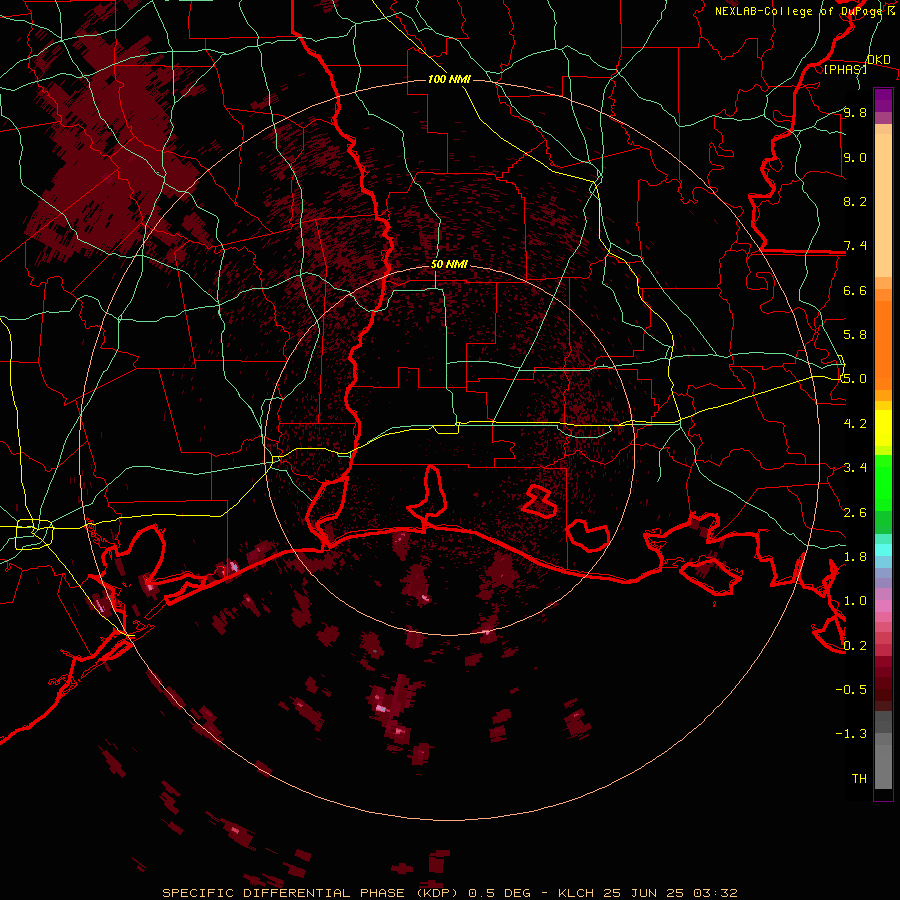This screenshot has width=900, height=900.
Task: Click the TH threshold label
Action: [x=859, y=779]
